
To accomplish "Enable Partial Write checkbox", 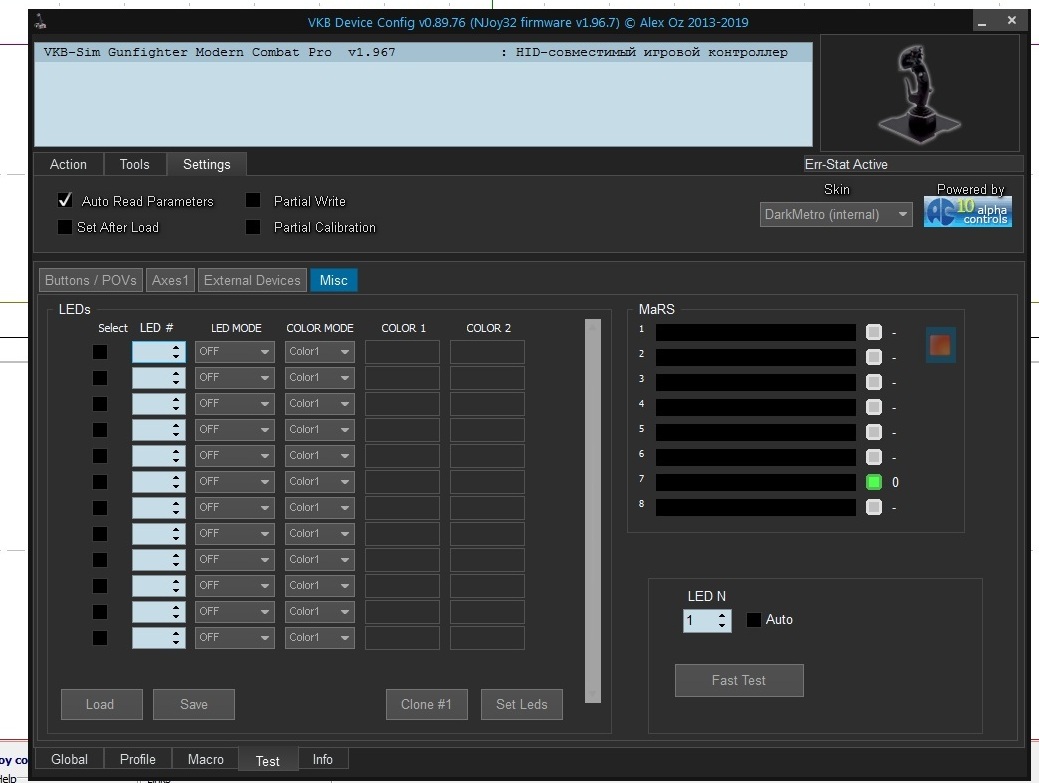I will tap(253, 201).
